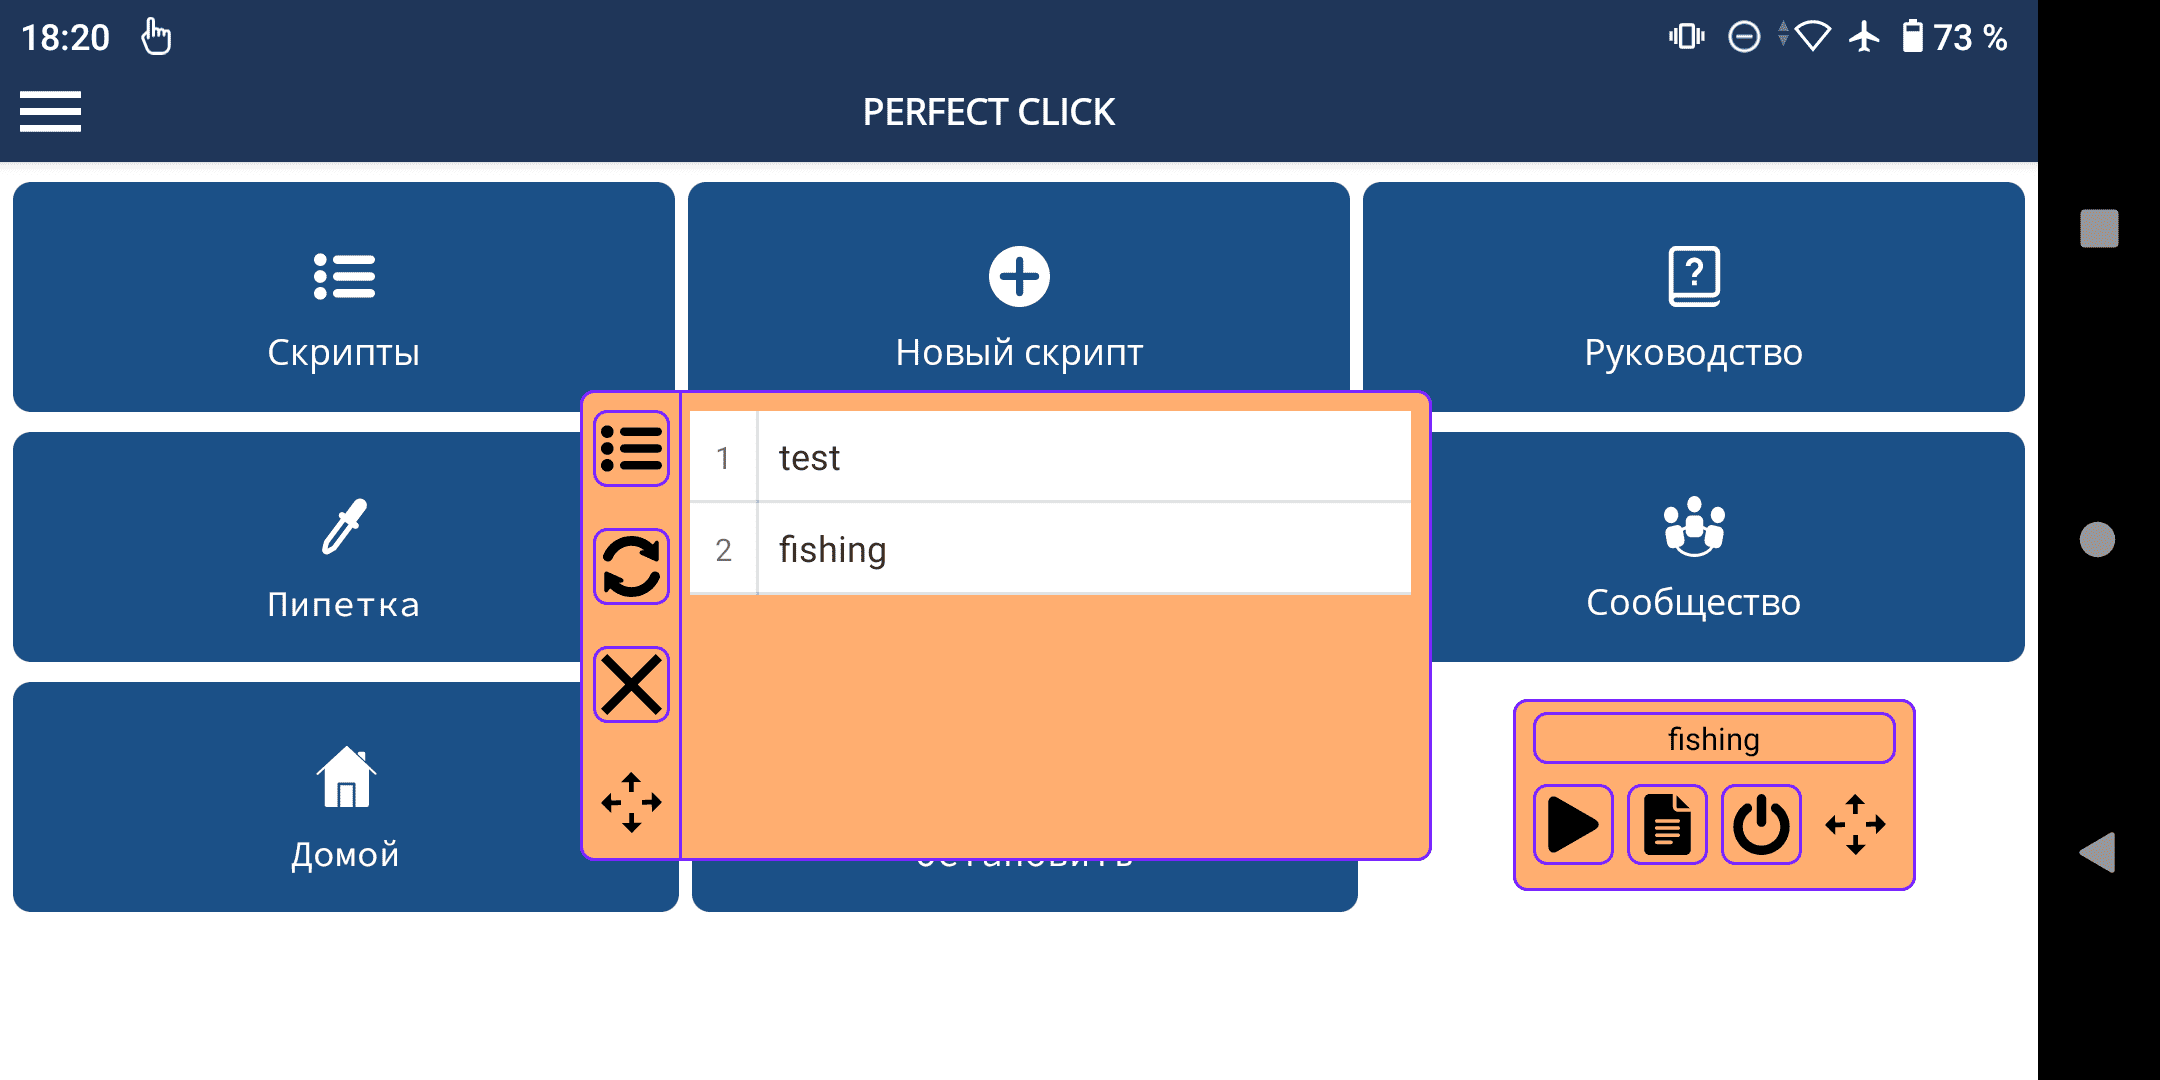Open the Скрипты tile
2160x1080 pixels.
coord(343,296)
